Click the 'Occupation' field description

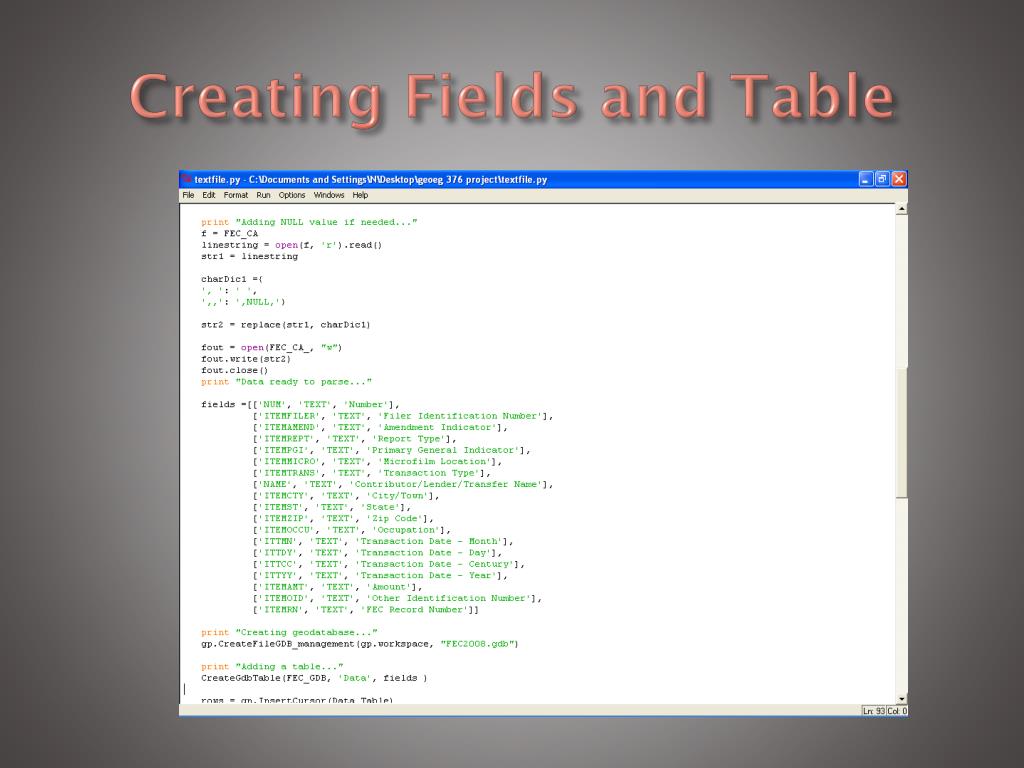click(x=406, y=530)
